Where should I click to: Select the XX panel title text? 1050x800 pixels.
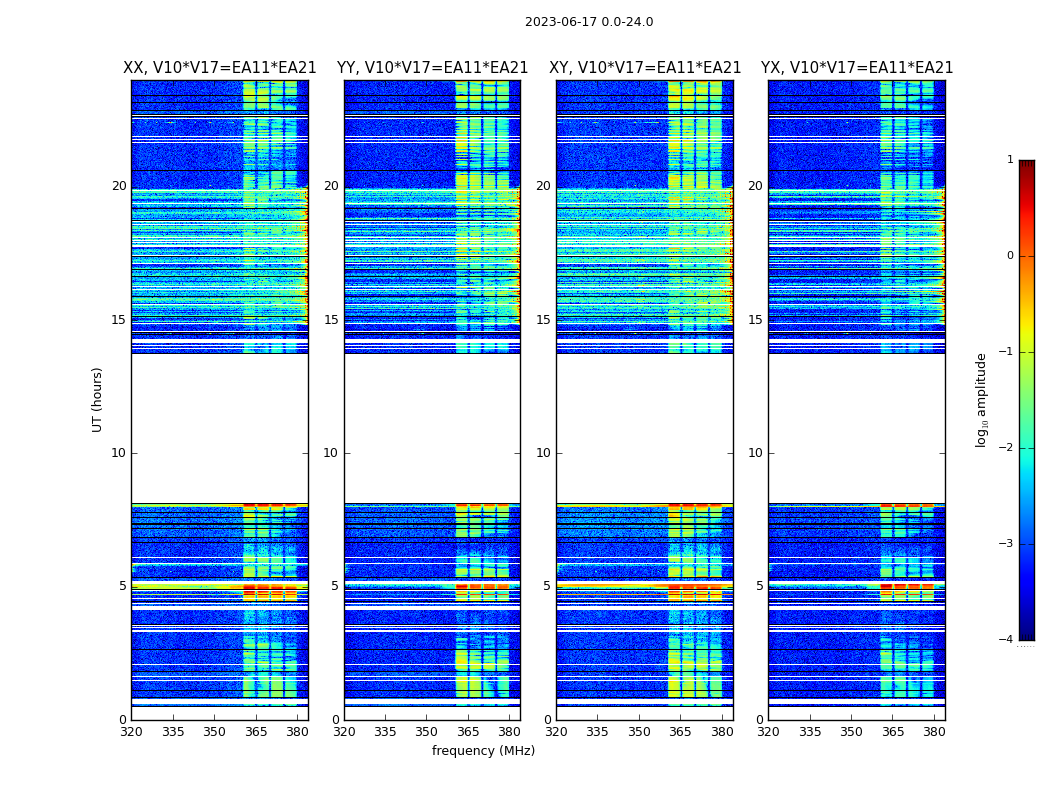(x=219, y=68)
